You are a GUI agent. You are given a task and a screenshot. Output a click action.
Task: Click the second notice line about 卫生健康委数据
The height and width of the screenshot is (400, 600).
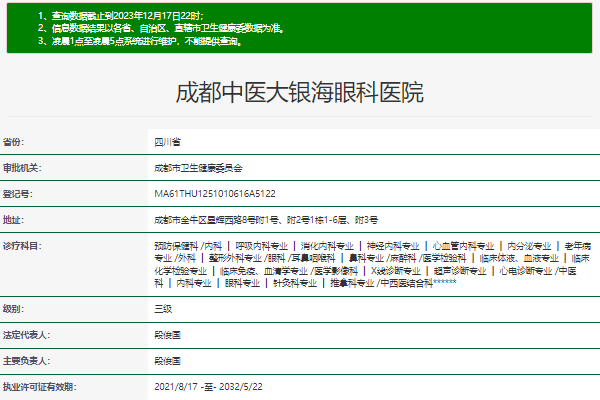[161, 28]
